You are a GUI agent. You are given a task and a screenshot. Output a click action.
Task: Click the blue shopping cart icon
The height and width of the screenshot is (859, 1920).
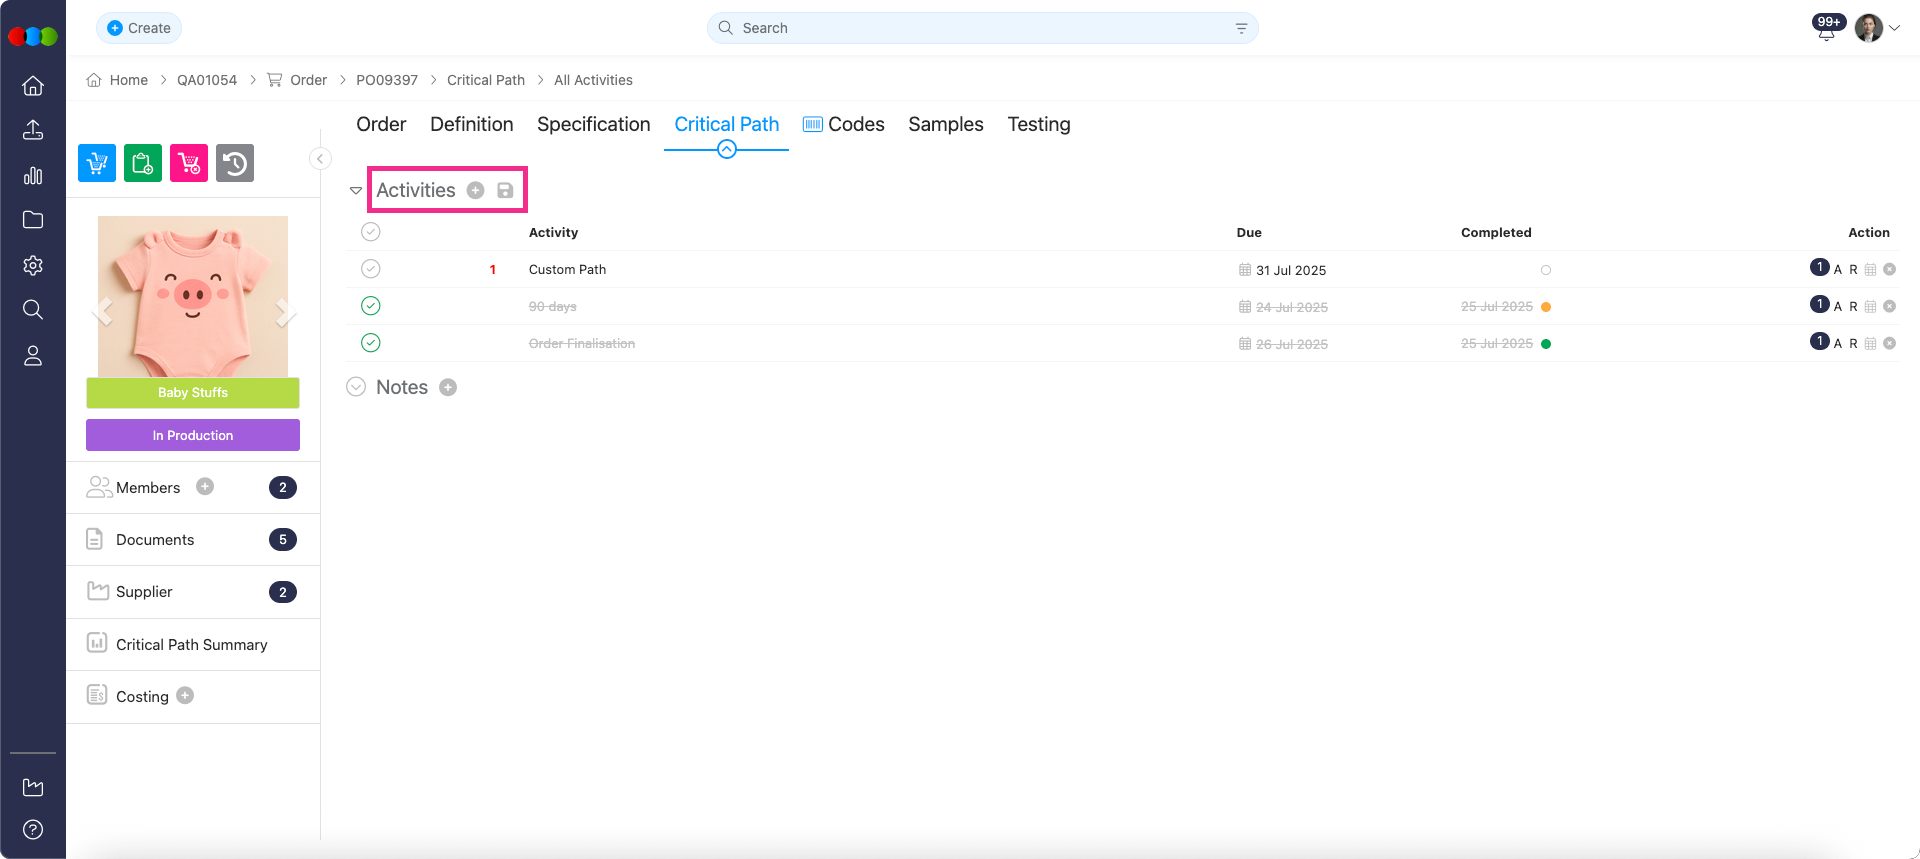[97, 163]
